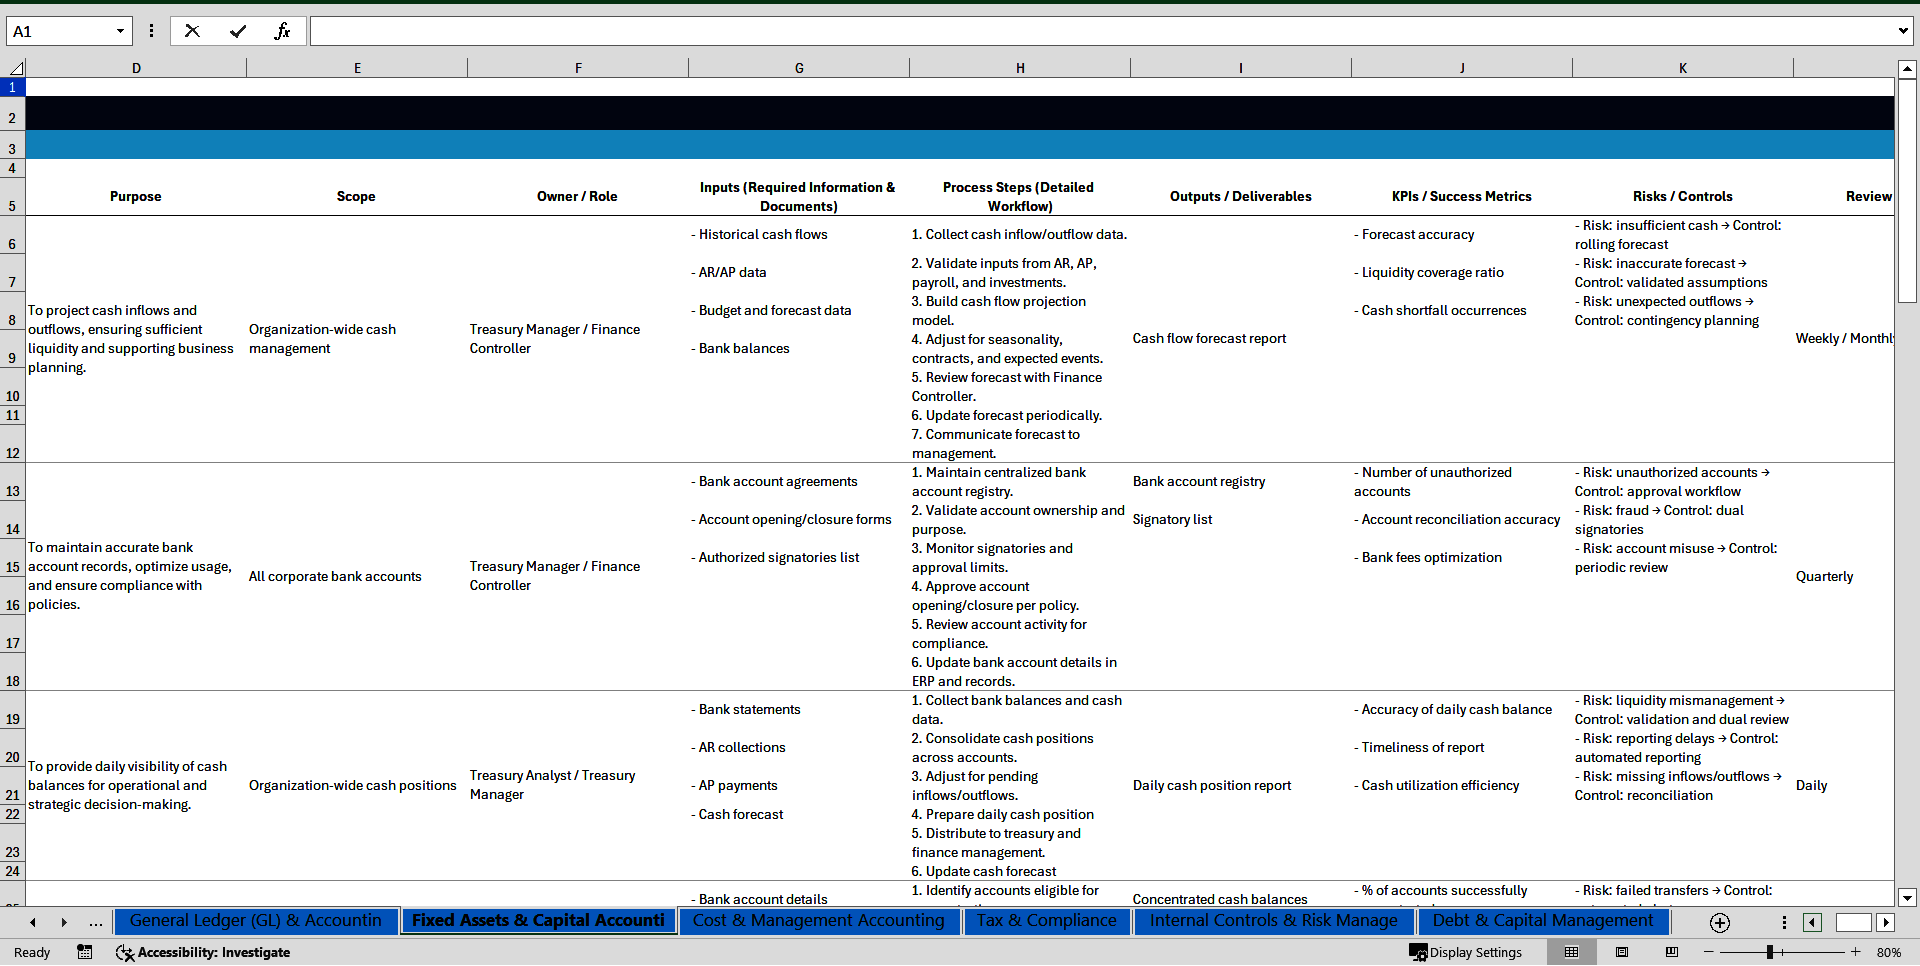Click the three-dot menu beside the Name Box

point(151,31)
